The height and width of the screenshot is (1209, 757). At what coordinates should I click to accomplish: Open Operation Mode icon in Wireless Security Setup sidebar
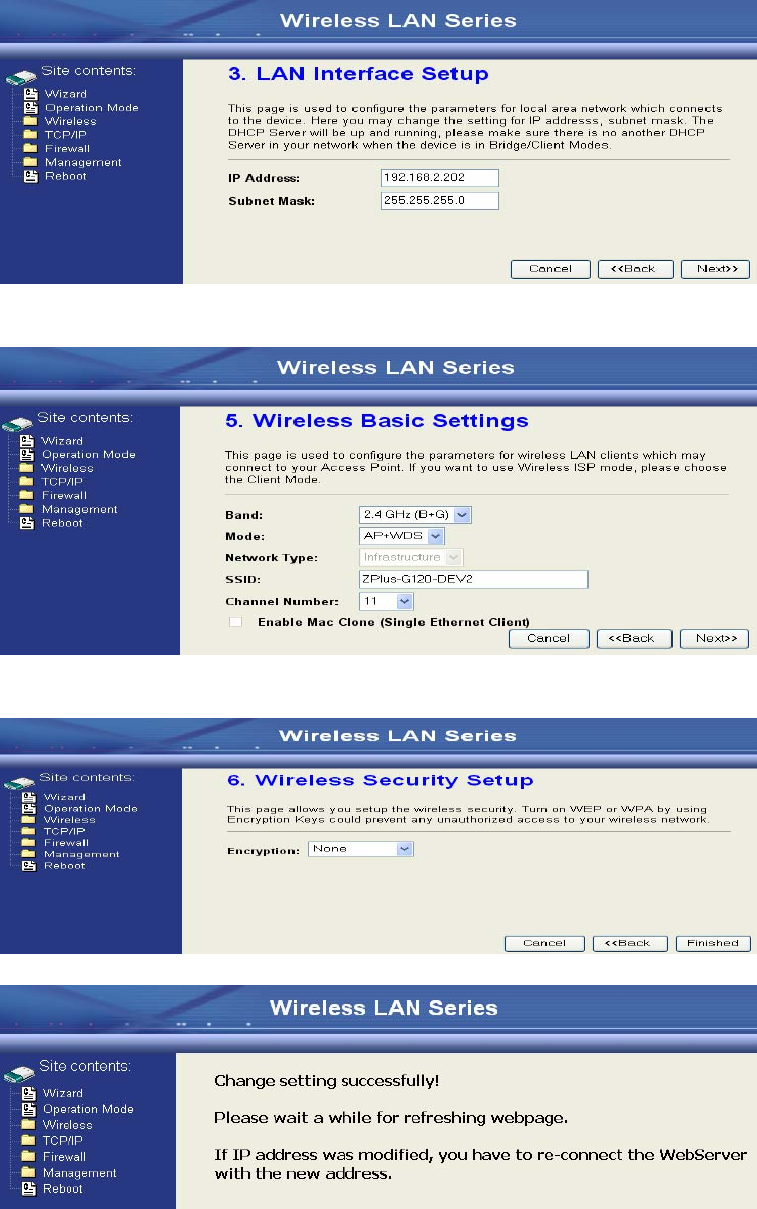tap(29, 808)
